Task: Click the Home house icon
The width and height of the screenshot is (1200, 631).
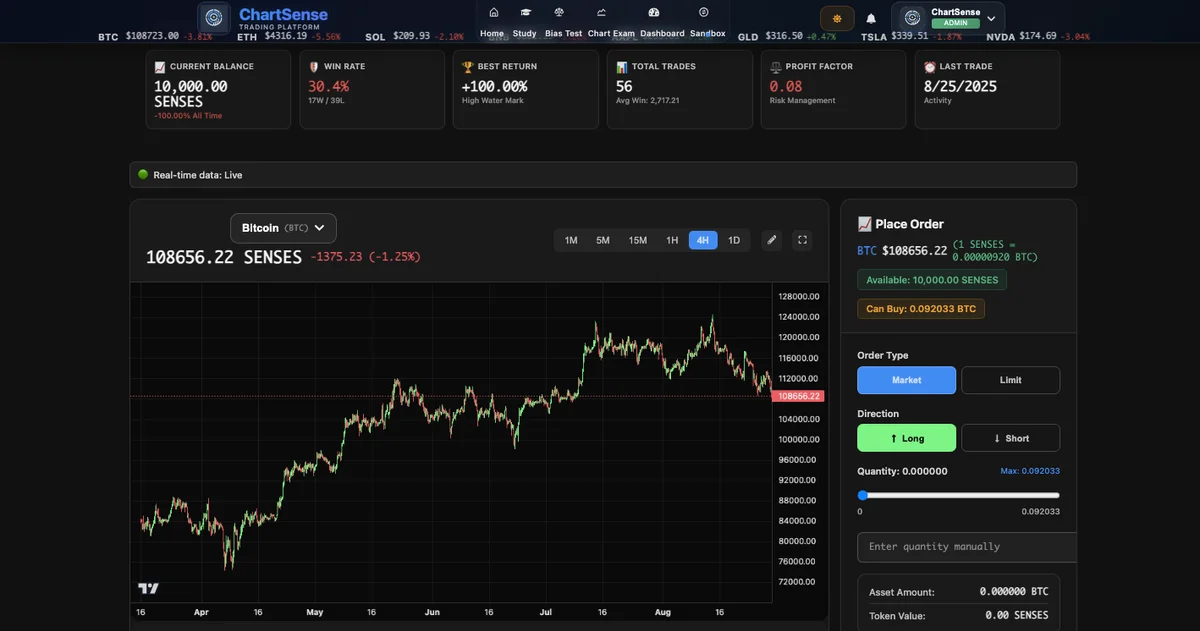Action: tap(493, 12)
